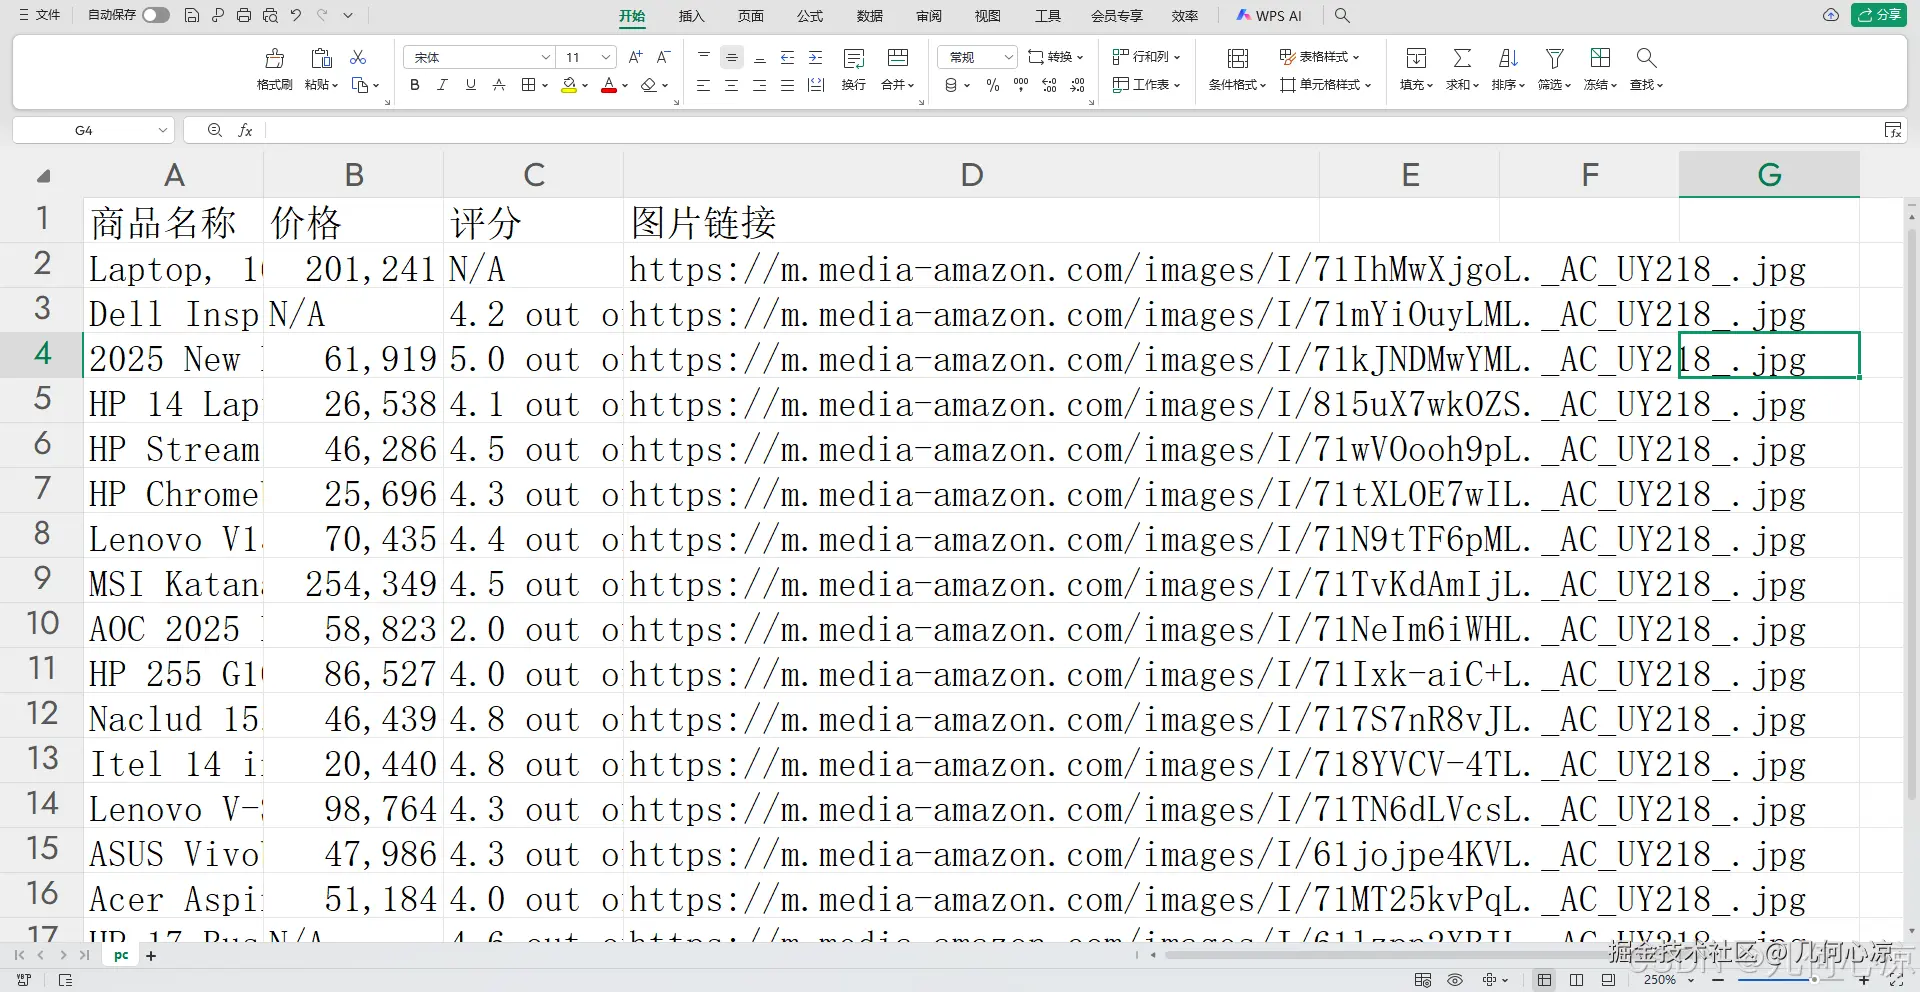
Task: Open the font color dropdown arrow
Action: (x=625, y=86)
